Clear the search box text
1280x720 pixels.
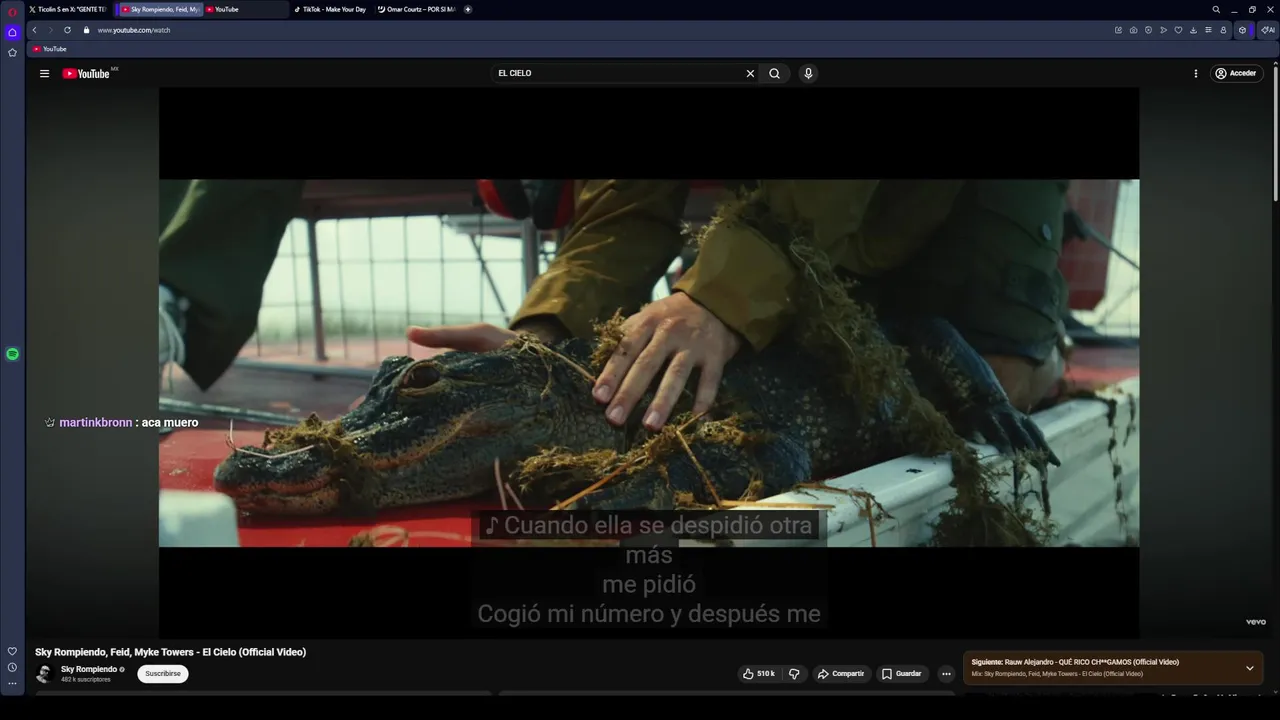pyautogui.click(x=750, y=73)
